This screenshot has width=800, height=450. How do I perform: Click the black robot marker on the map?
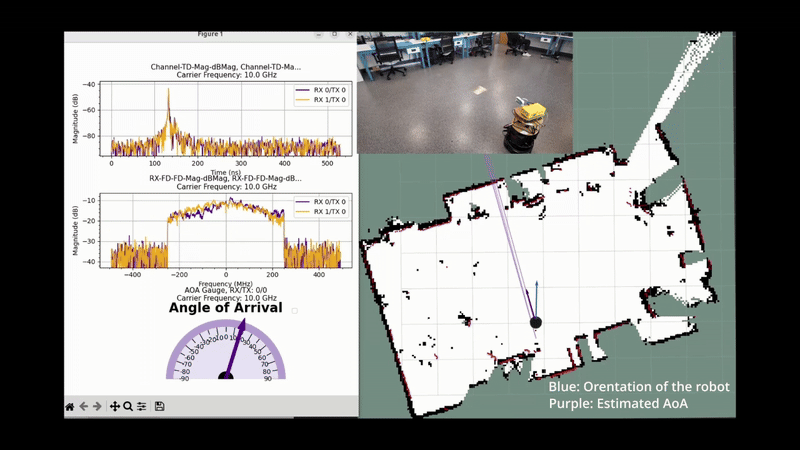coord(536,322)
